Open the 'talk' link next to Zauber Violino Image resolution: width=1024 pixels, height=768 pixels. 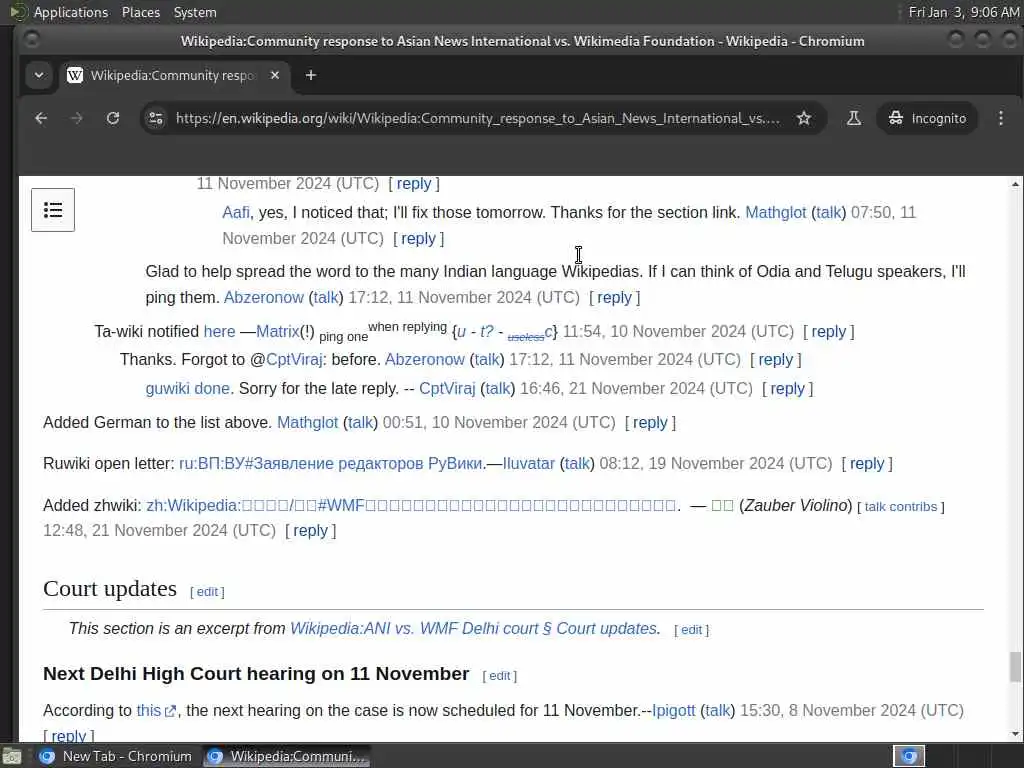(875, 506)
